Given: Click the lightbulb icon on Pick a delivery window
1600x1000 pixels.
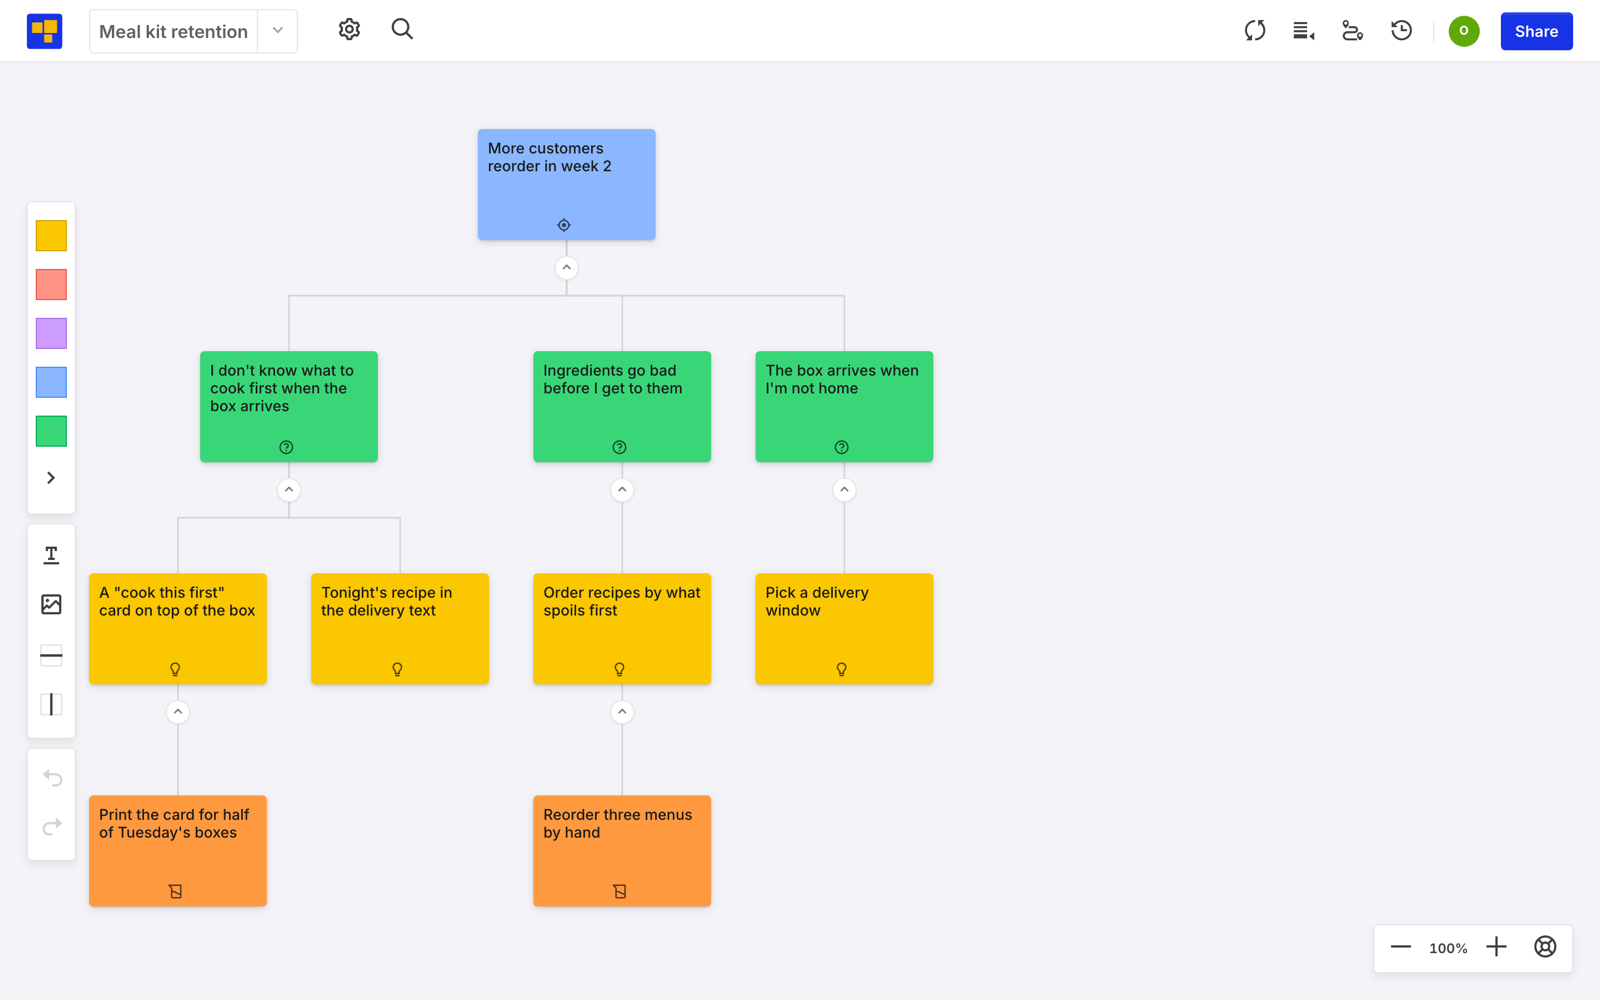Looking at the screenshot, I should 842,669.
